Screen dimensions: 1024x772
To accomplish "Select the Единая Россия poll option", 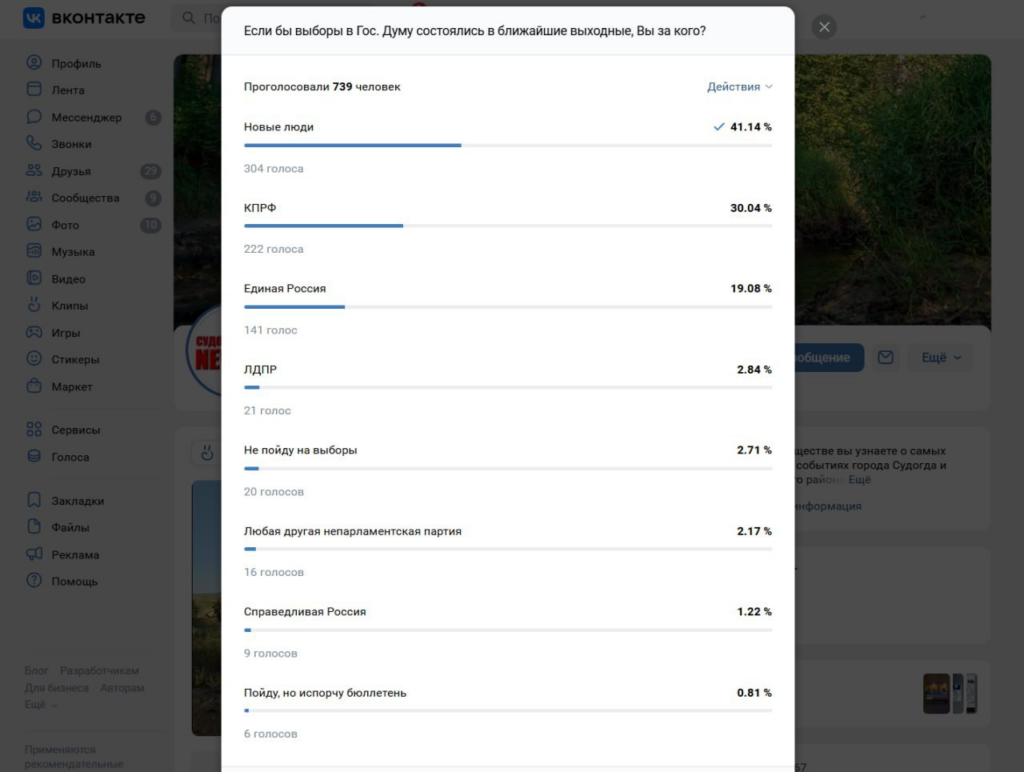I will [x=507, y=308].
